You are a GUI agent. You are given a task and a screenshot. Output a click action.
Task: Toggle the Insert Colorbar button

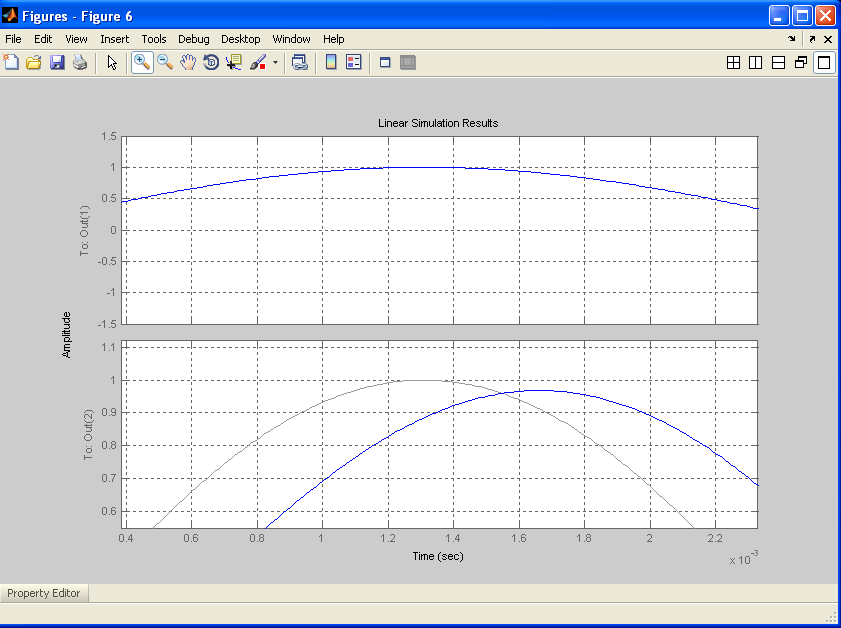(x=331, y=62)
